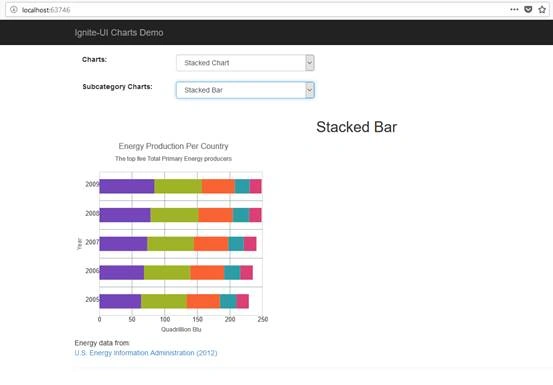
Task: Click the 2007 axis label
Action: coord(92,242)
